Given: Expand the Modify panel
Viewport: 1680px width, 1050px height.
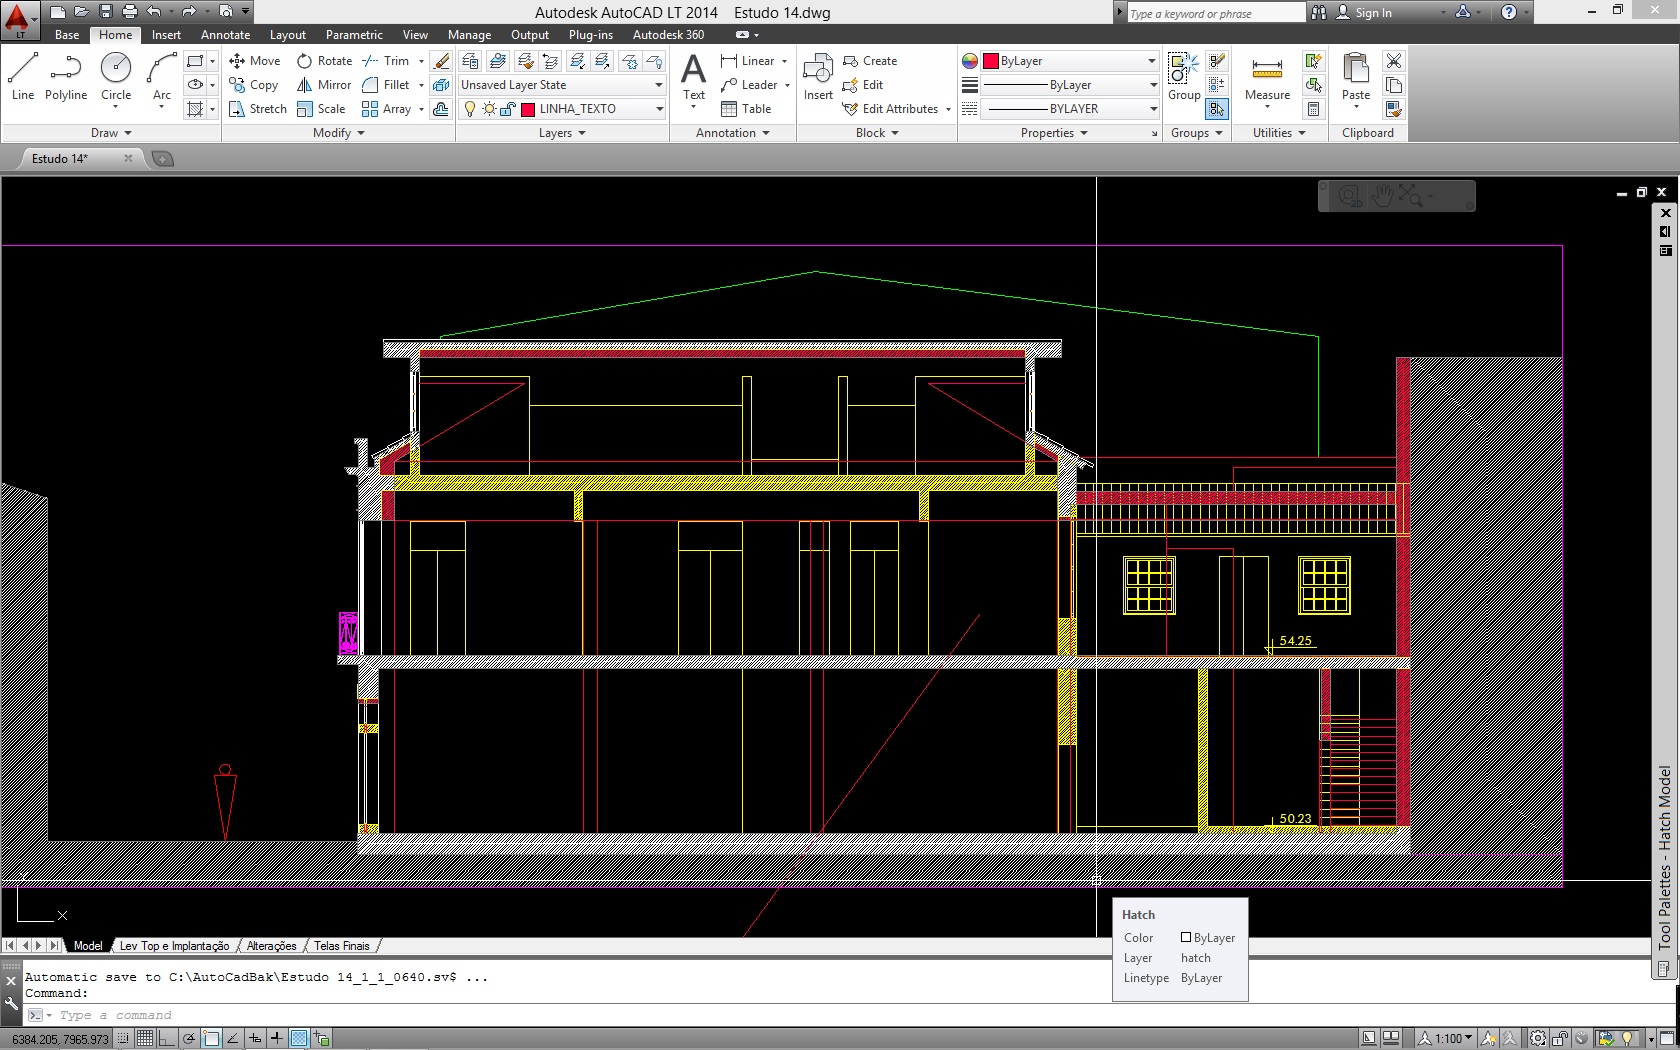Looking at the screenshot, I should (338, 133).
